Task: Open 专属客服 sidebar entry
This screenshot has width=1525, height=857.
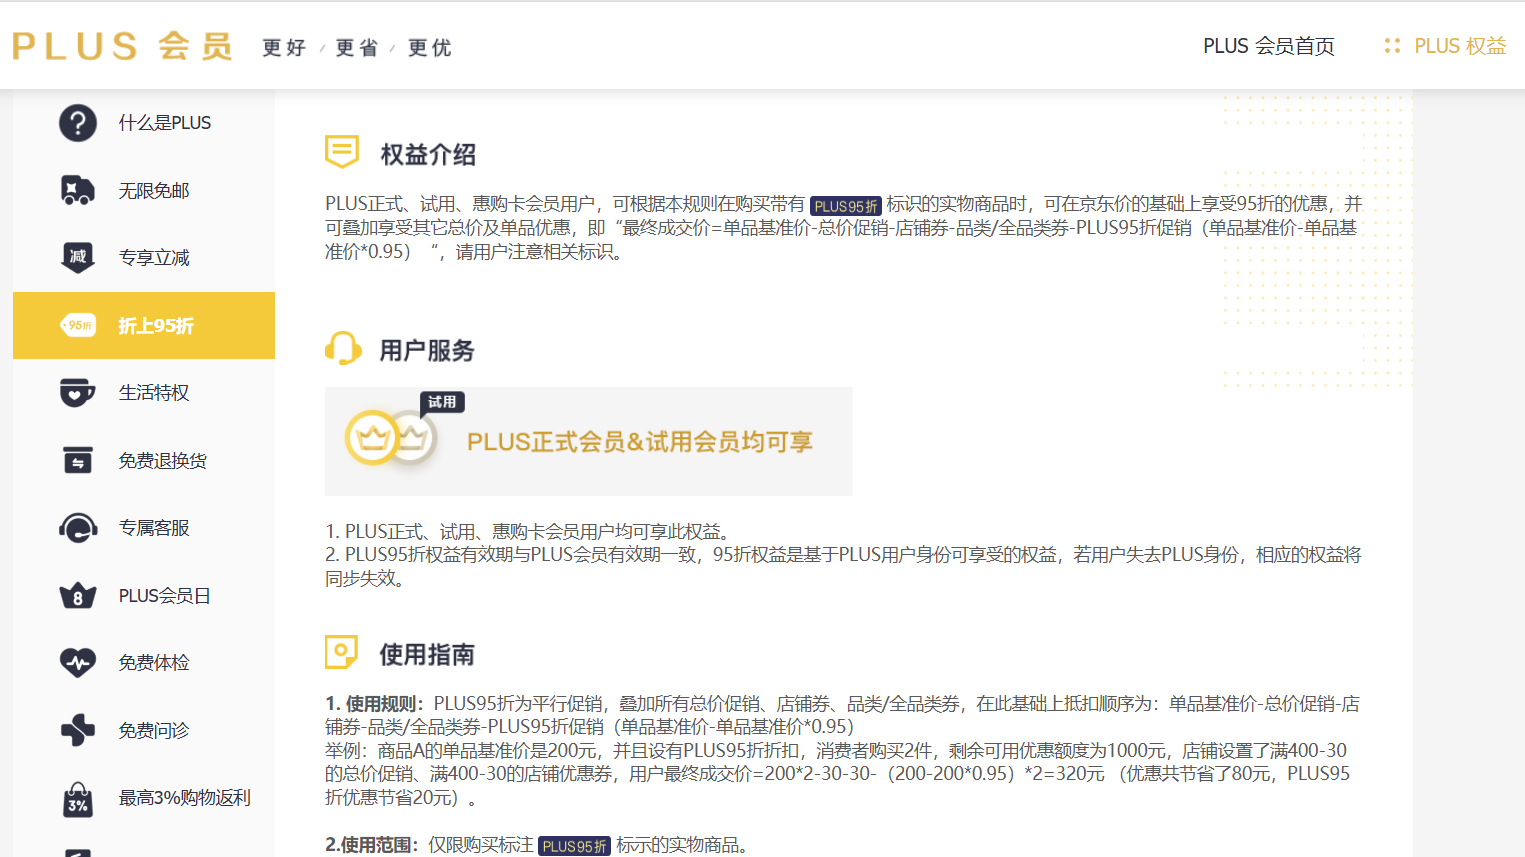Action: point(144,528)
